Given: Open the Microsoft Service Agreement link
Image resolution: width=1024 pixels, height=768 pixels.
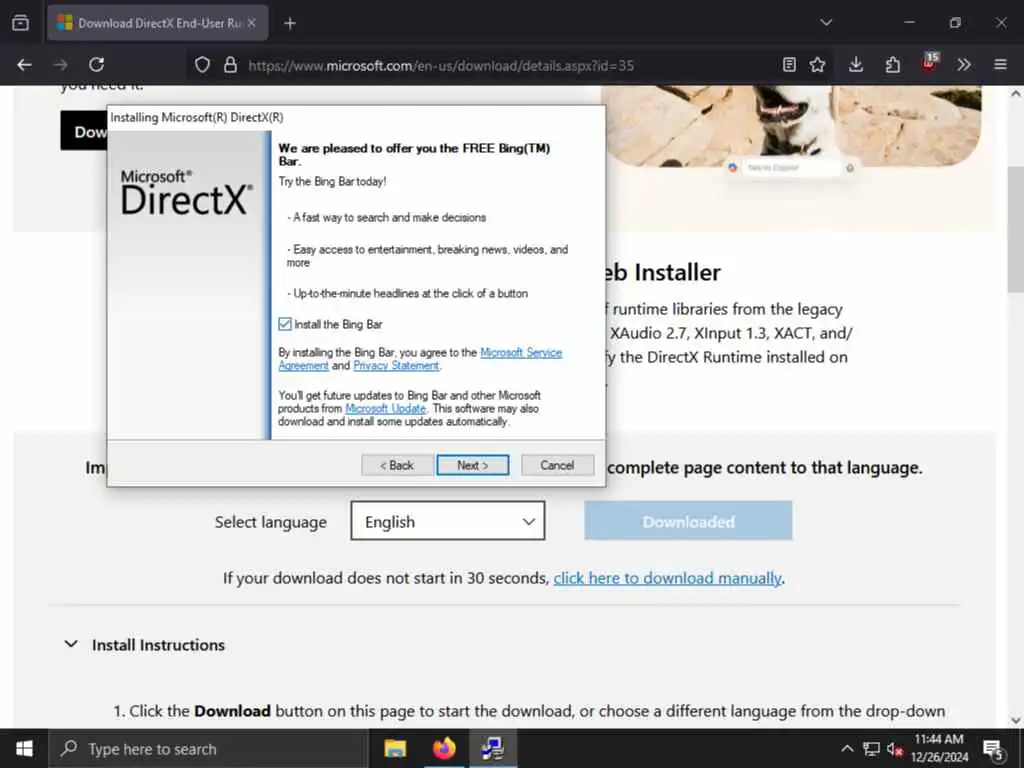Looking at the screenshot, I should (520, 353).
